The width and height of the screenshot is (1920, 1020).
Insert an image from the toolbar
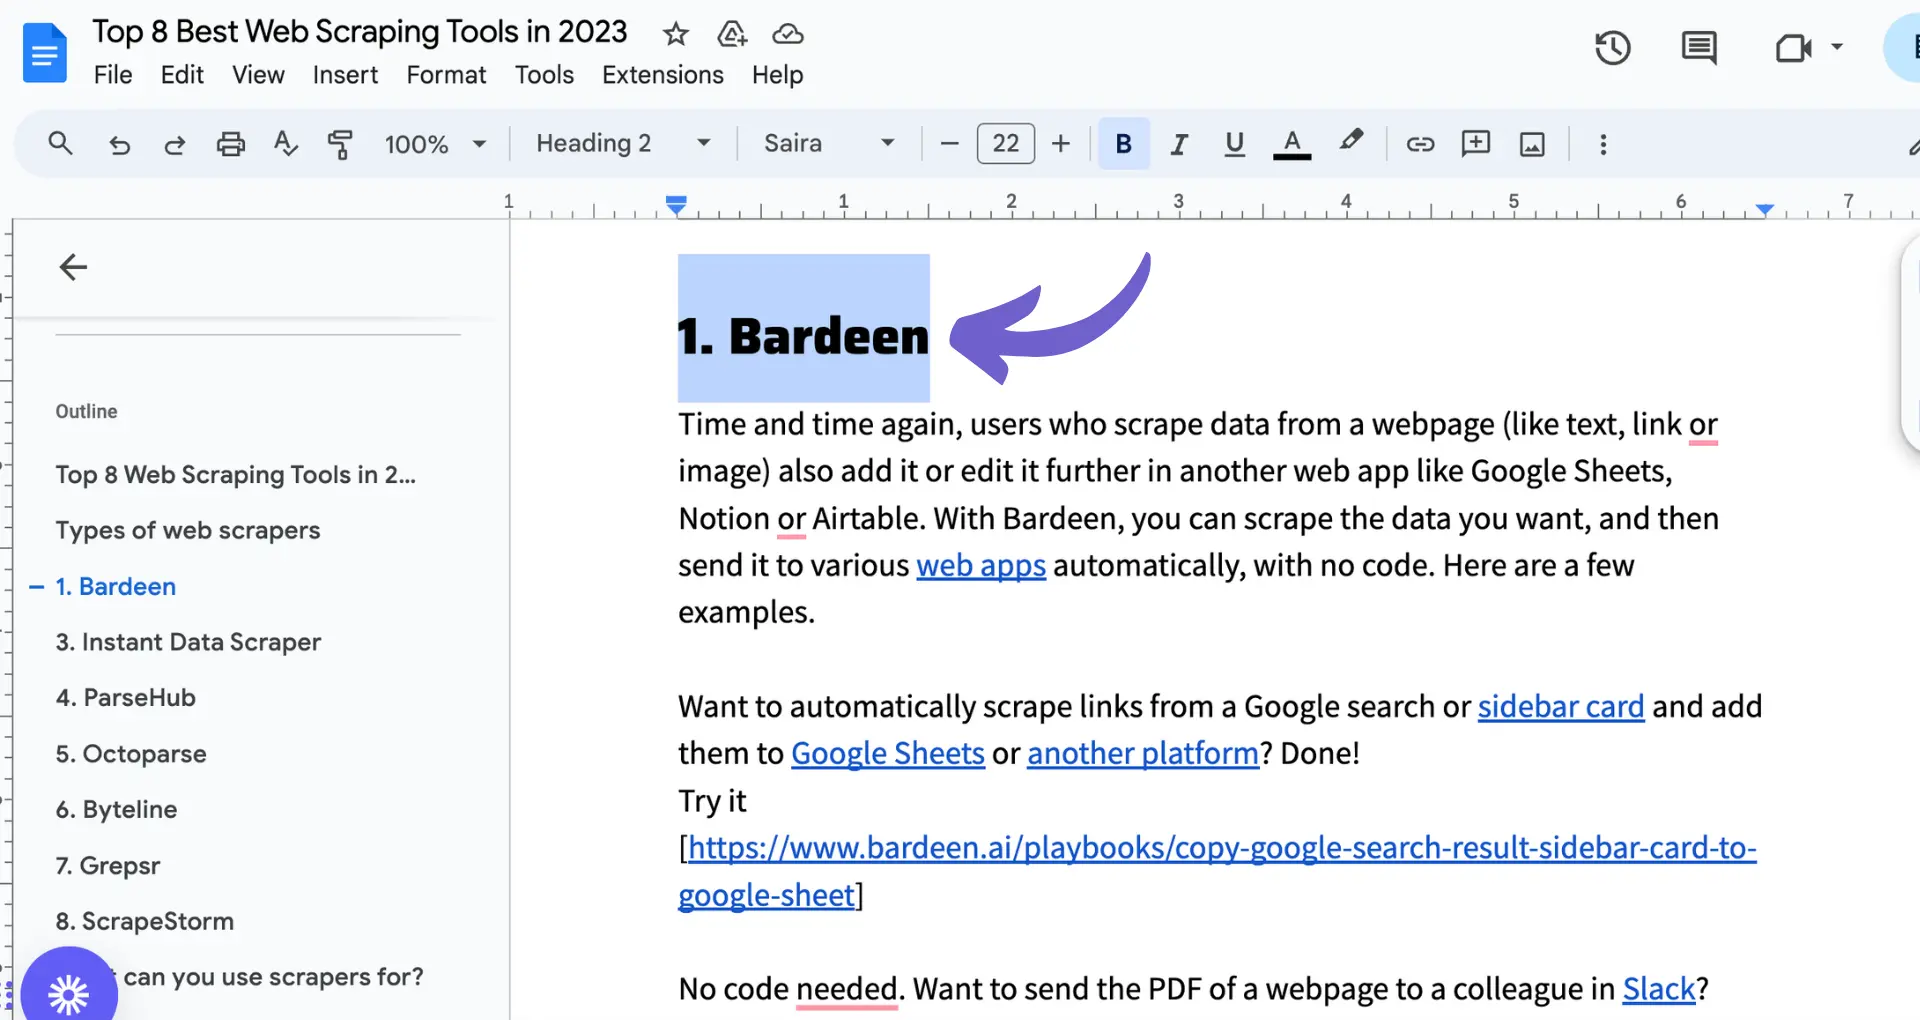[1532, 144]
